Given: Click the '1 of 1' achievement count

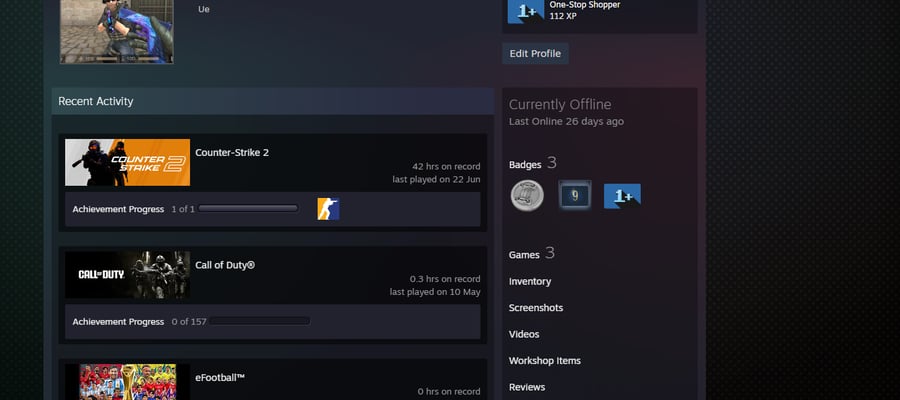Looking at the screenshot, I should click(x=183, y=209).
